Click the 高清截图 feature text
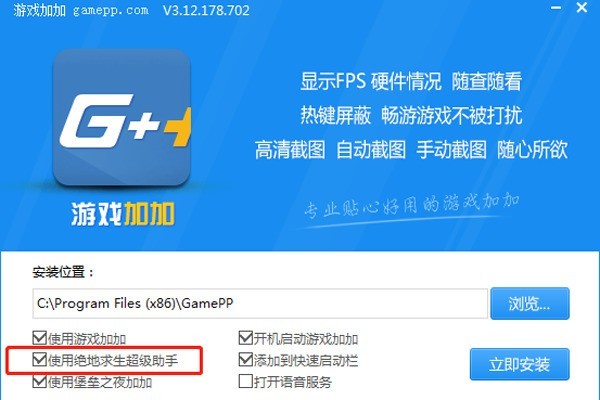This screenshot has width=600, height=400. [290, 149]
